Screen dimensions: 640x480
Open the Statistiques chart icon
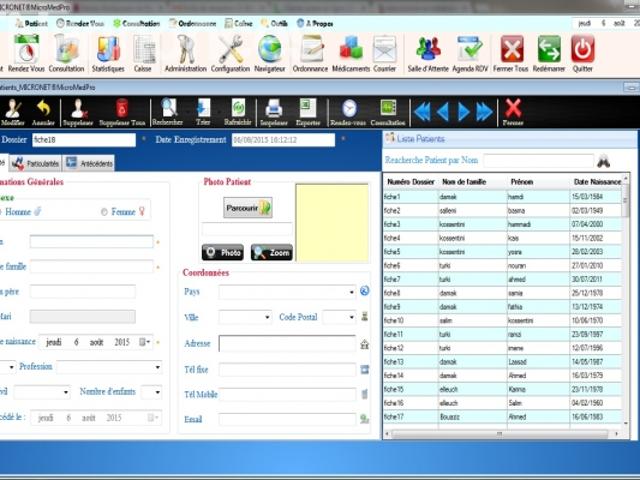click(108, 53)
